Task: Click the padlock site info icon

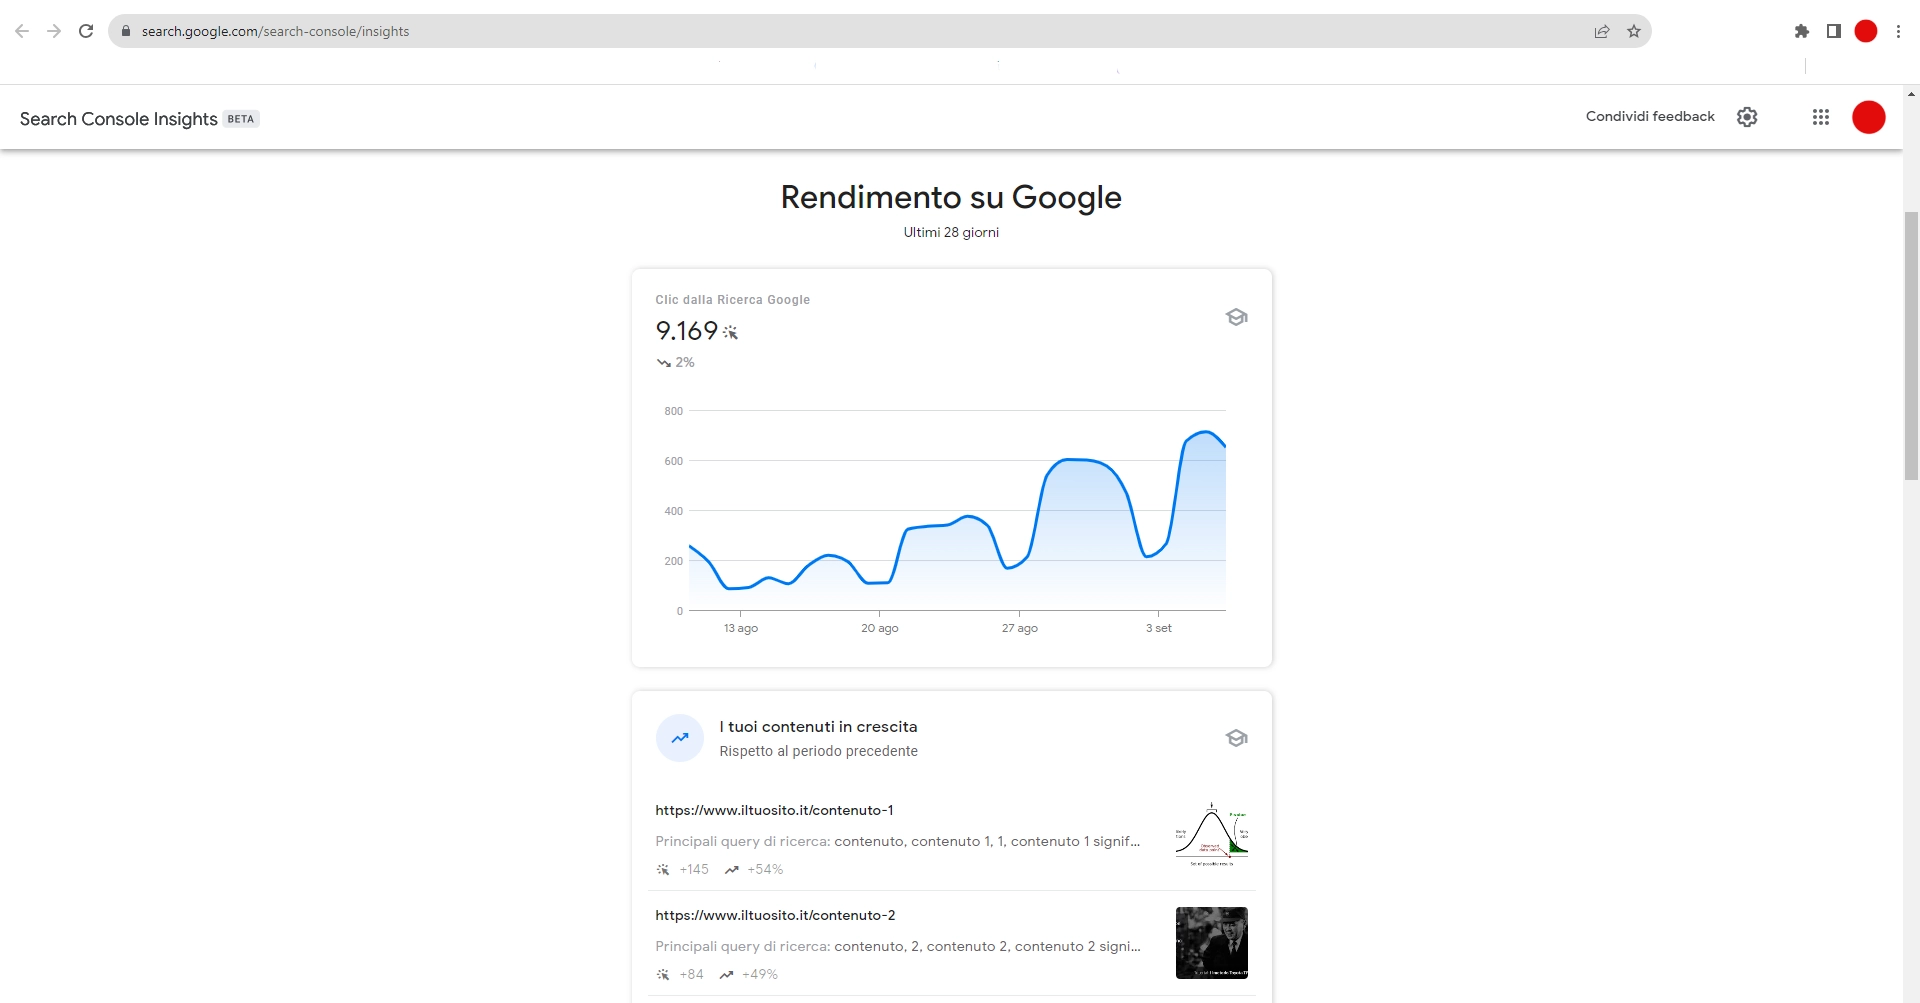Action: (x=126, y=31)
